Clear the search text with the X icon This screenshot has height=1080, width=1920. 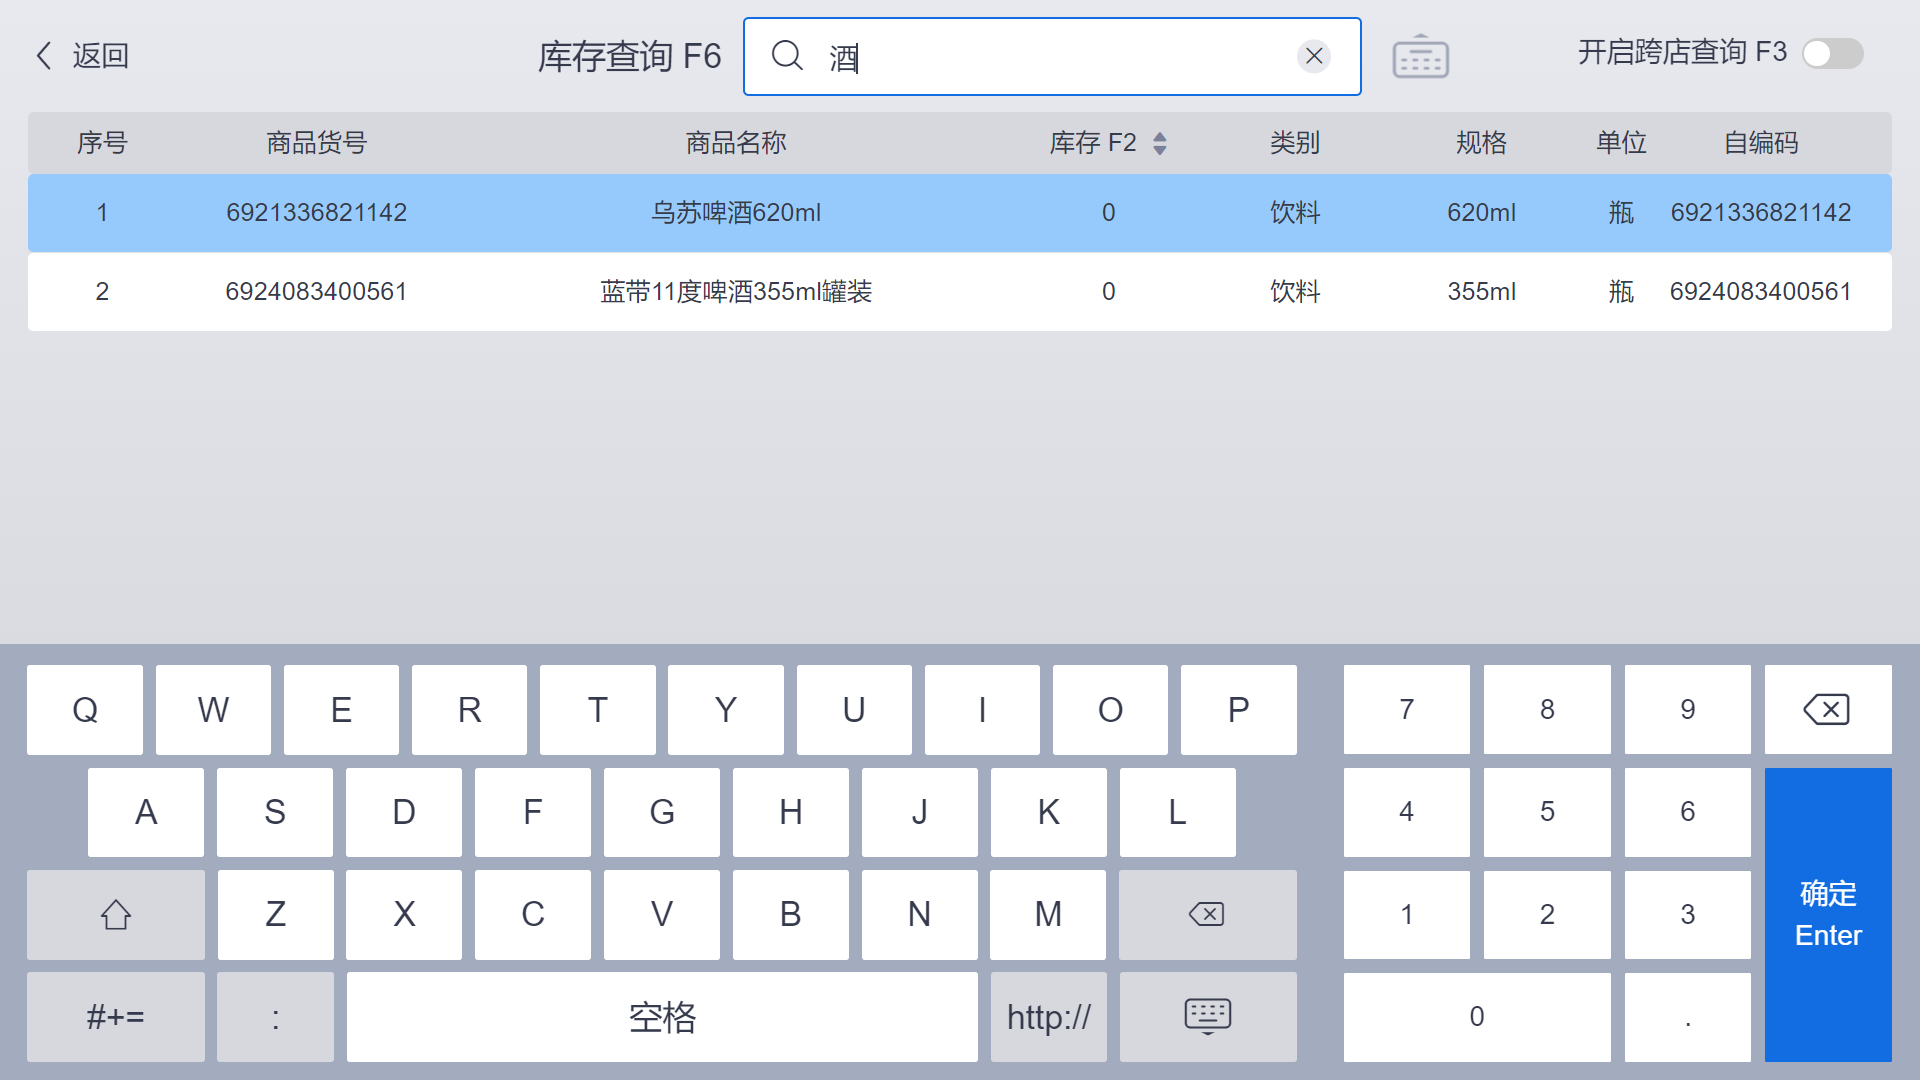(x=1313, y=56)
